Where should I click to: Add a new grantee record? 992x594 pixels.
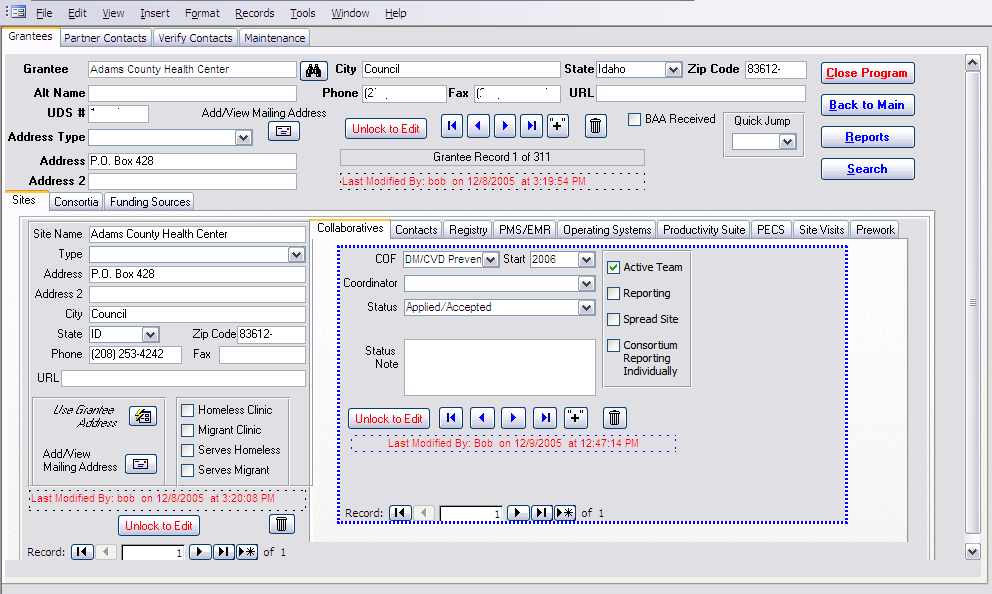tap(557, 127)
